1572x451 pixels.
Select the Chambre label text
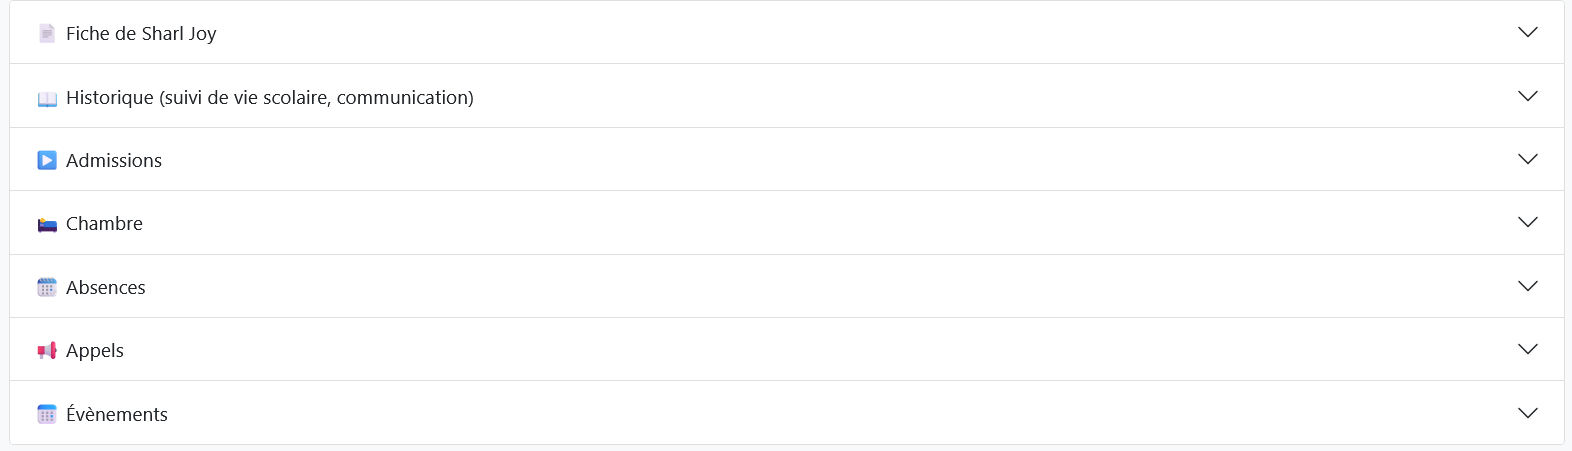click(x=104, y=224)
